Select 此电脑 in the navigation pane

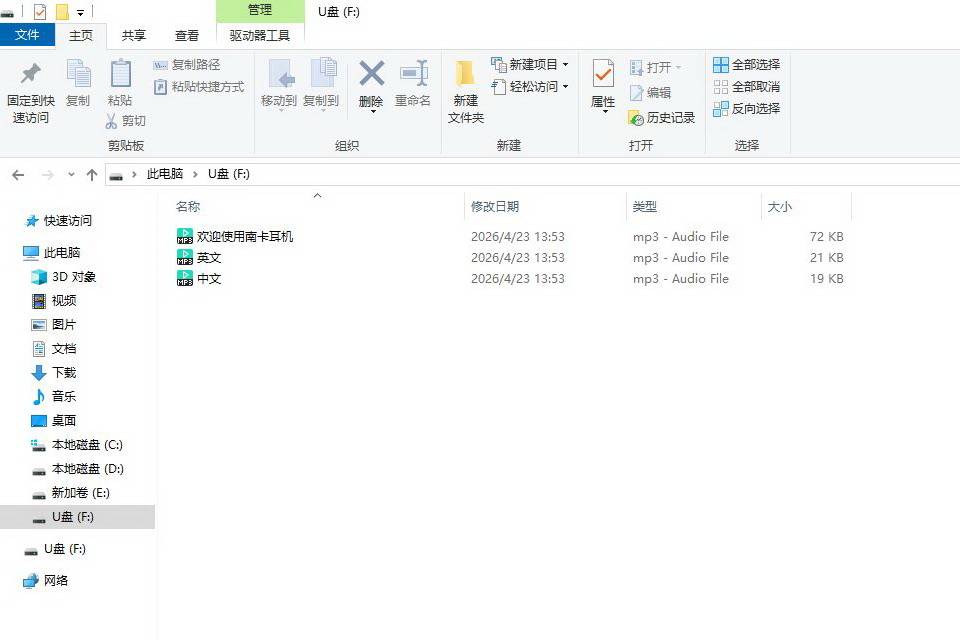[53, 252]
